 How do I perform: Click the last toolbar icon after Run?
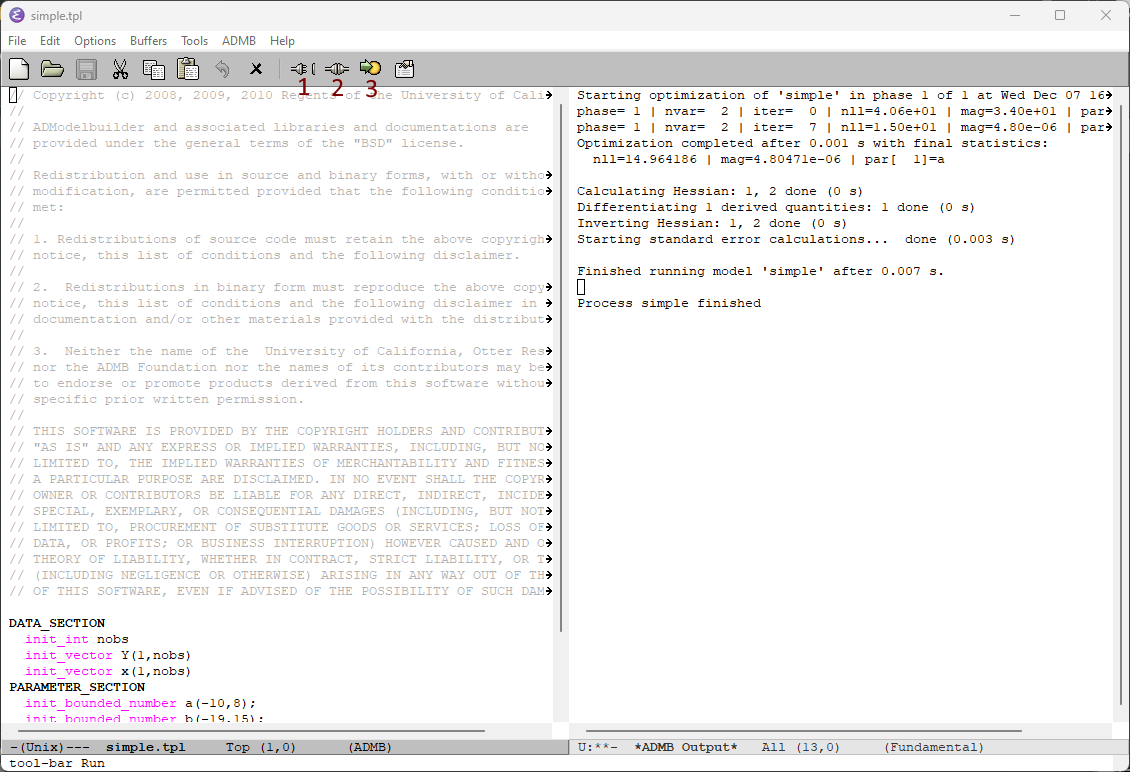click(404, 69)
